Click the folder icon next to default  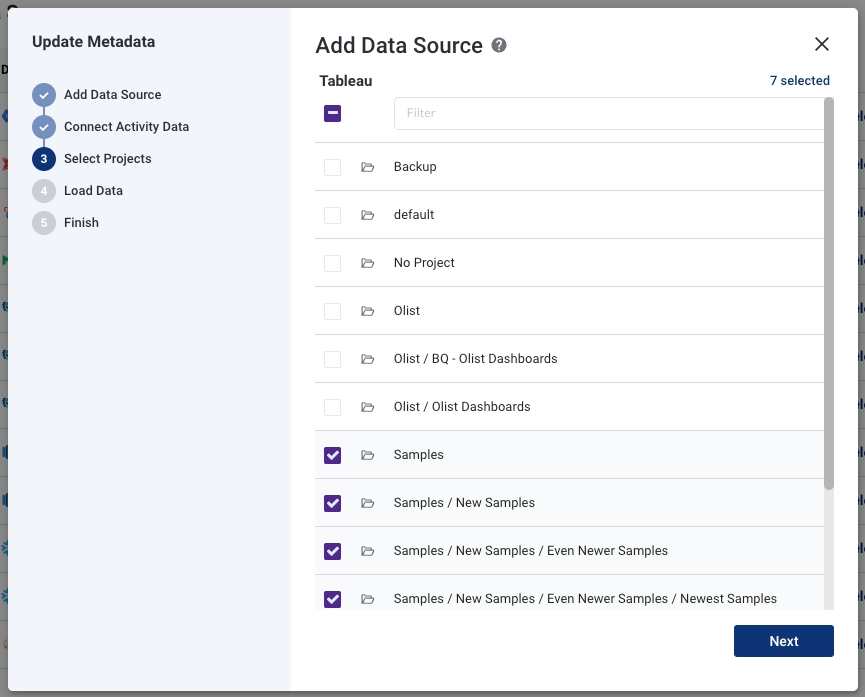[368, 215]
